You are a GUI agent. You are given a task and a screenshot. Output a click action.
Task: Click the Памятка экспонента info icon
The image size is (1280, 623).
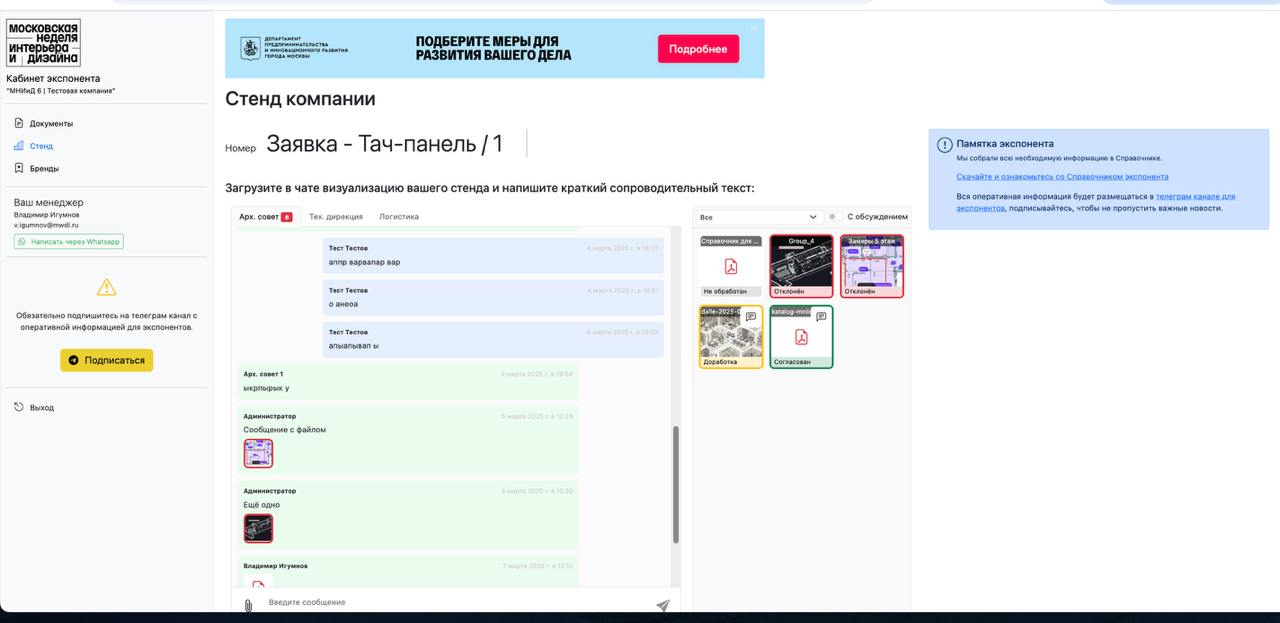click(944, 145)
